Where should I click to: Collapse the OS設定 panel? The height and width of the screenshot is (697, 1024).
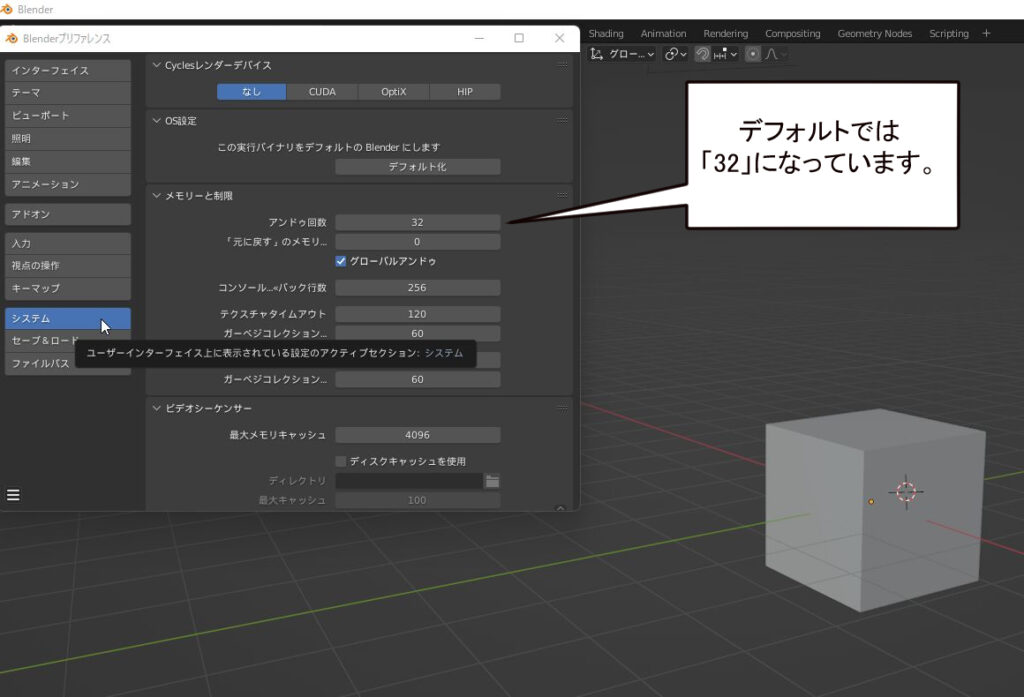(157, 120)
